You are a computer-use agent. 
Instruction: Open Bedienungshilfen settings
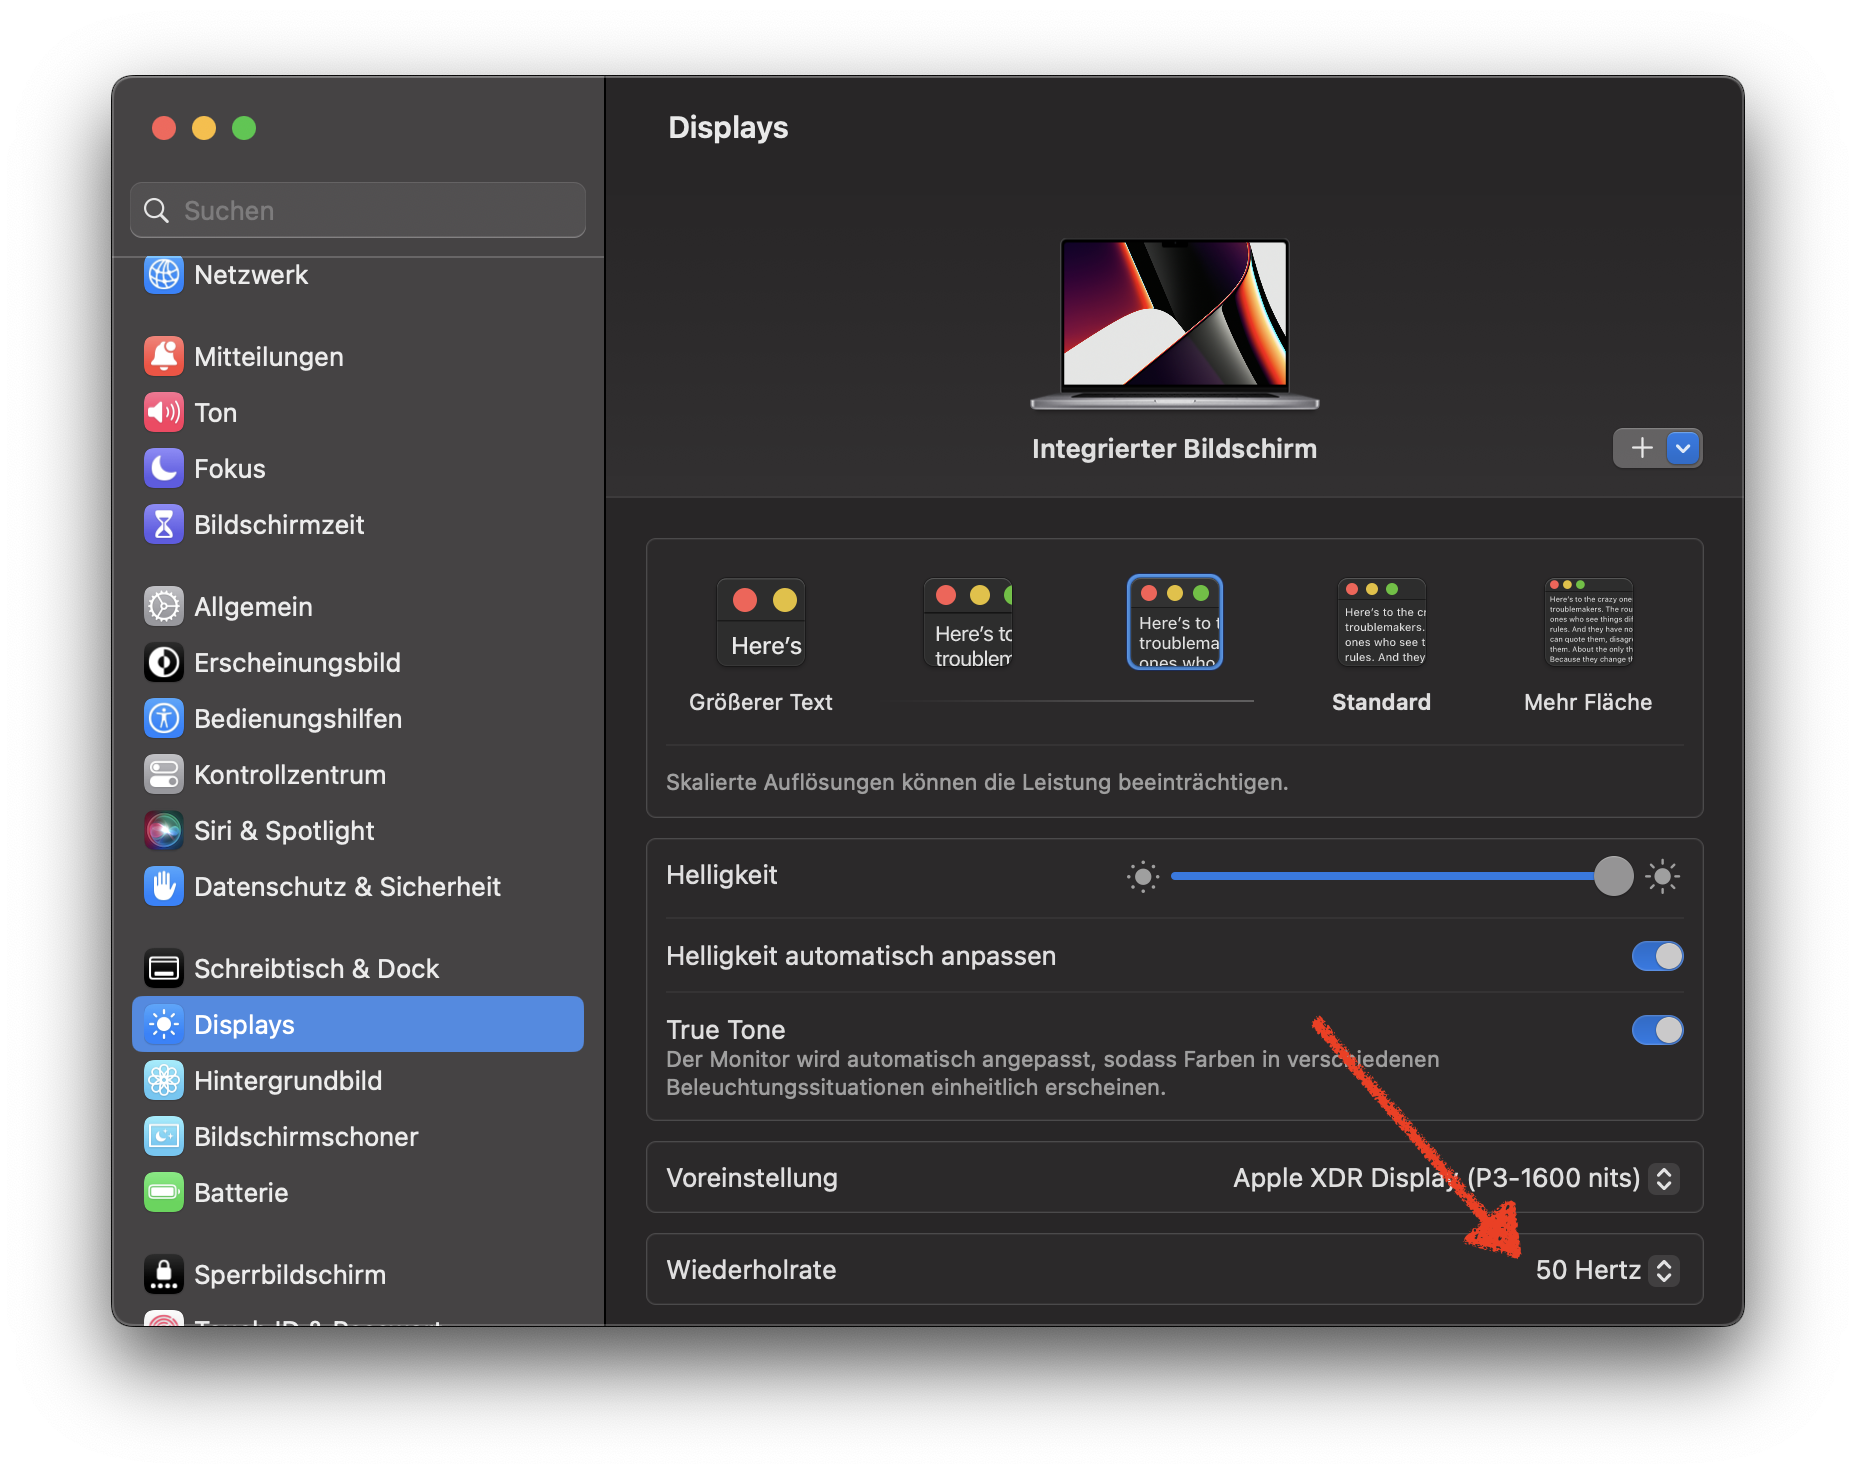click(358, 718)
